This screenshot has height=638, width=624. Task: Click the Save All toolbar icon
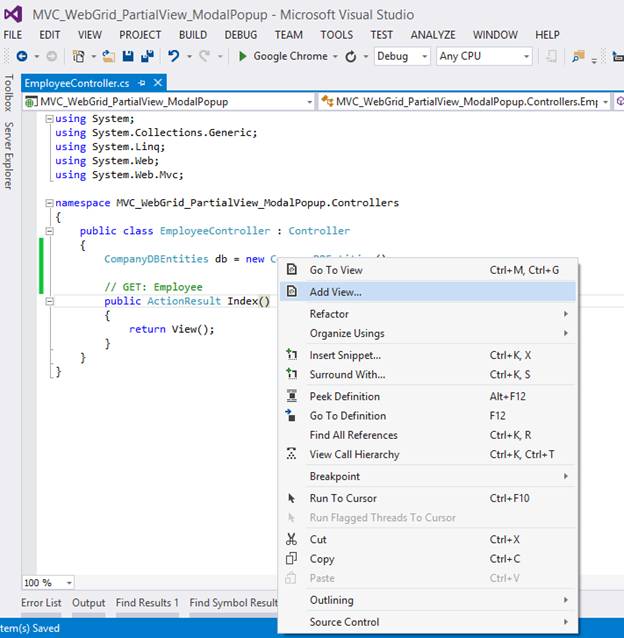tap(147, 57)
